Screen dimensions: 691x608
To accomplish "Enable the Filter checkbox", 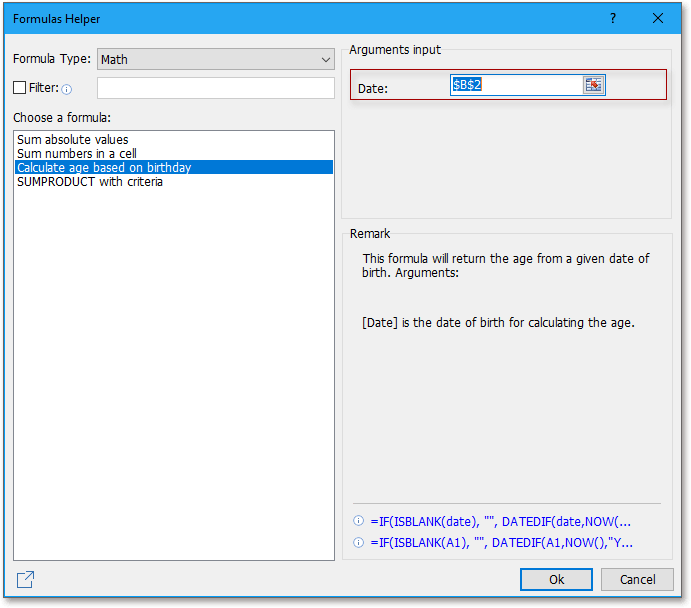I will coord(20,88).
